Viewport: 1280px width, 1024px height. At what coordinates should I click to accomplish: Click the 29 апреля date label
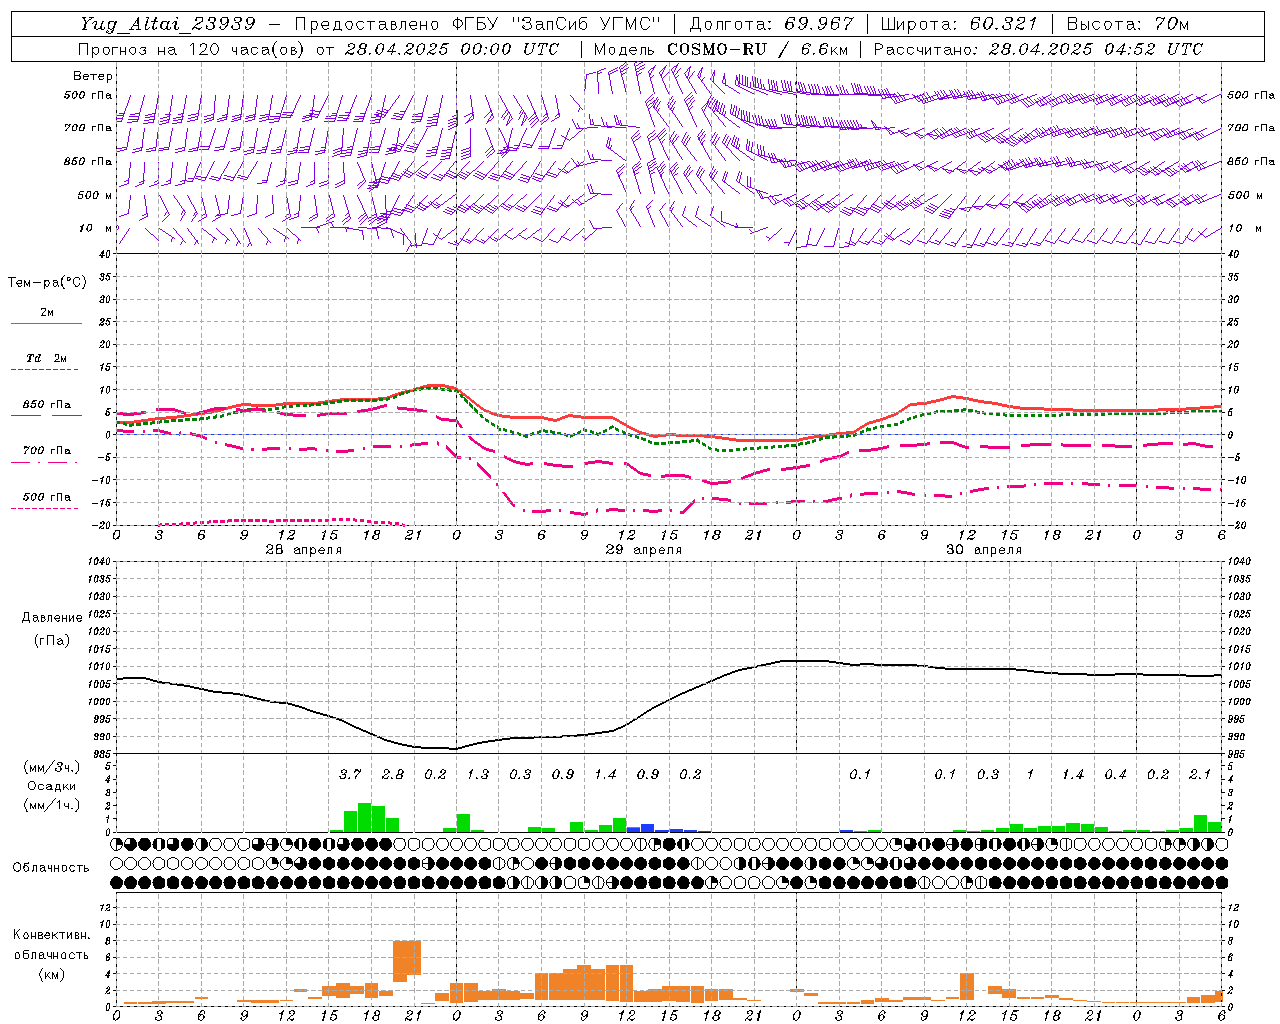pos(644,550)
